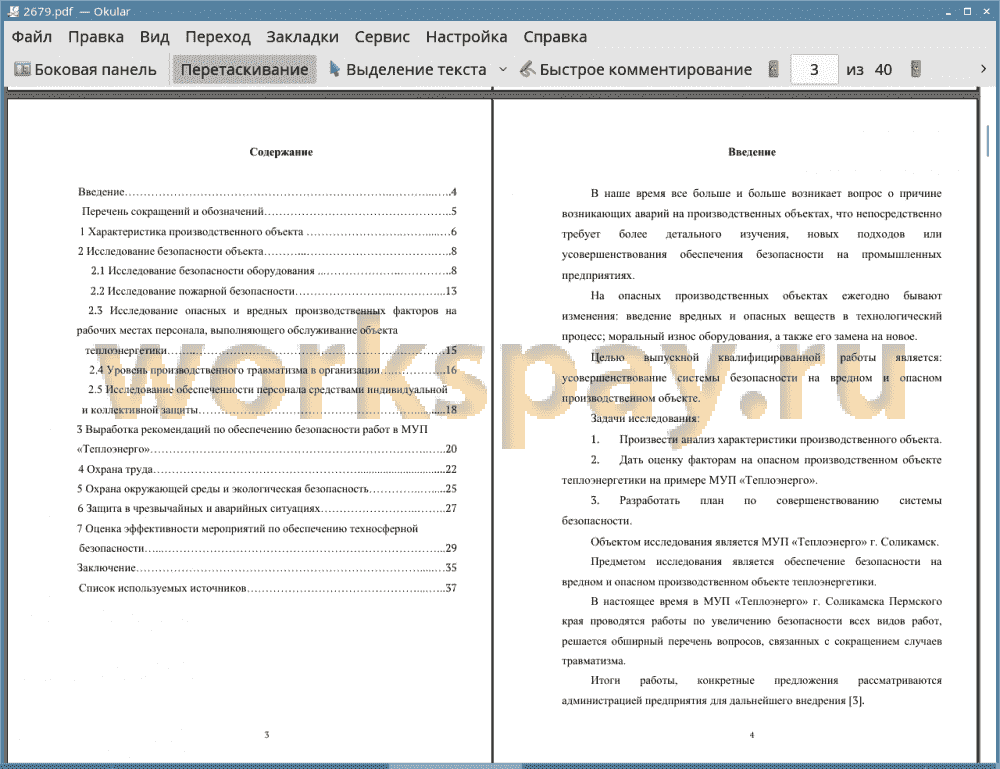The height and width of the screenshot is (769, 1000).
Task: Click page number 4 at page bottom
Action: pyautogui.click(x=752, y=735)
